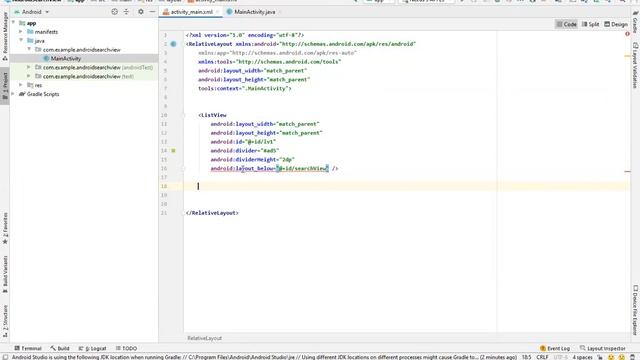640x360 pixels.
Task: Click the locate target icon in Project panel
Action: pos(115,12)
